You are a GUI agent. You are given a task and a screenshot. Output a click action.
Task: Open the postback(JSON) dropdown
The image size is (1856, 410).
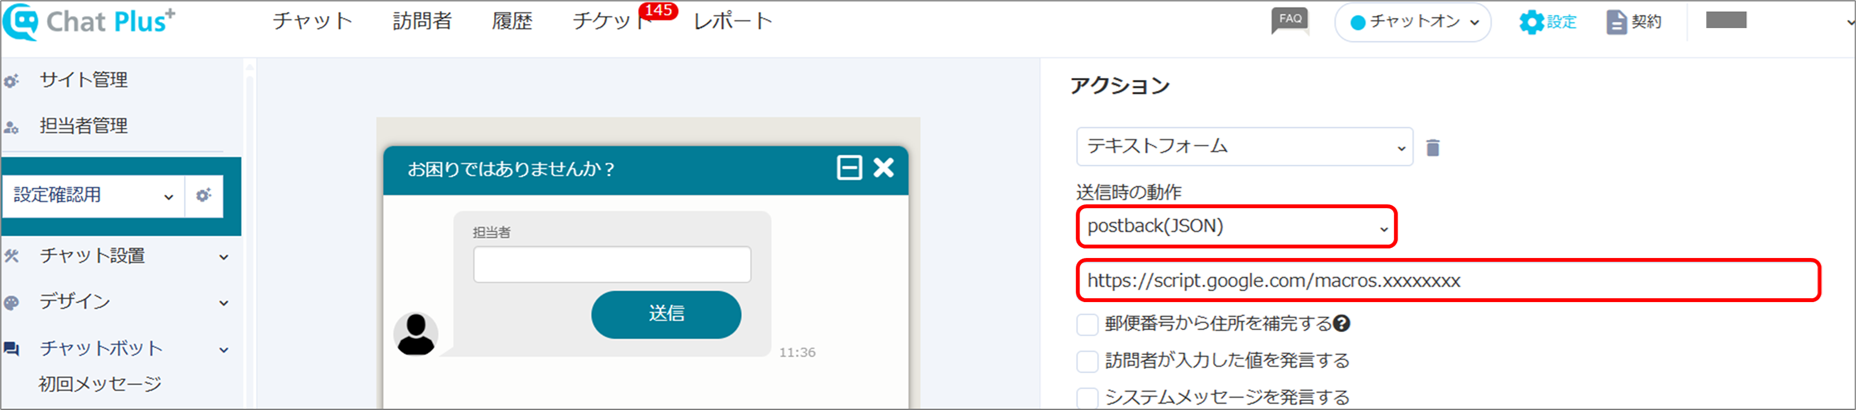[1236, 226]
